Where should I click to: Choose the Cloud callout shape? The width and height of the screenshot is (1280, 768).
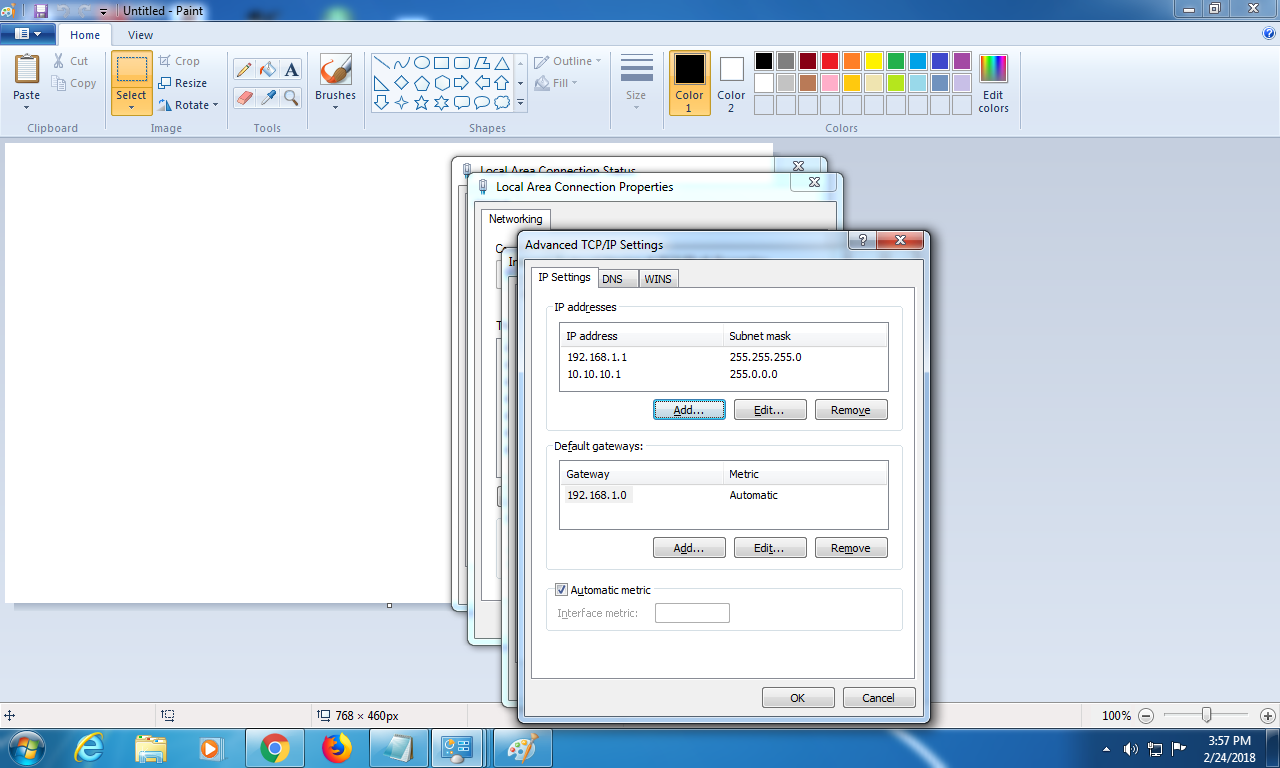(x=501, y=102)
